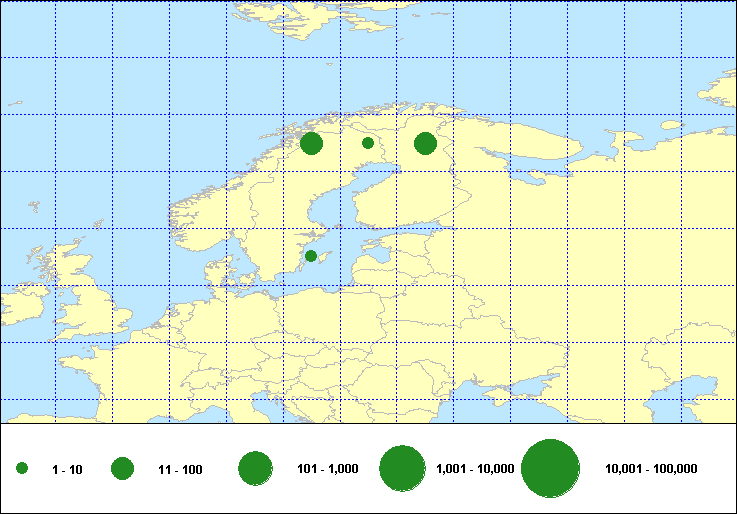Screen dimensions: 737x514
Task: Click the "11 - 100" legend label
Action: [180, 470]
